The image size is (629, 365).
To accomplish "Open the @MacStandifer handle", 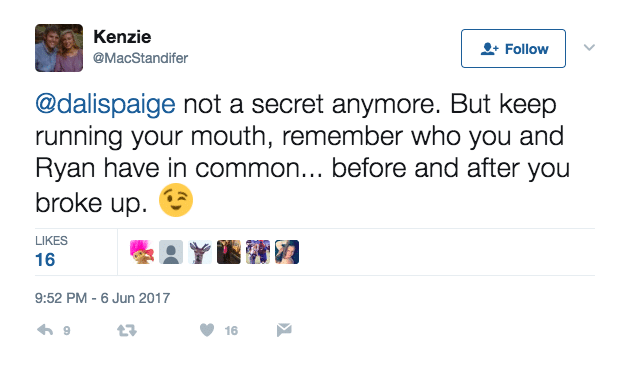I will click(x=140, y=58).
